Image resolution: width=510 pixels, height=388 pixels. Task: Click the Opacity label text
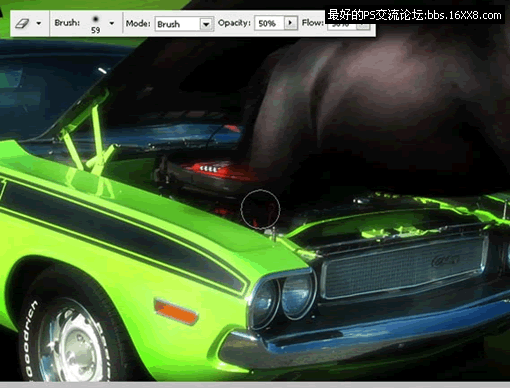pos(234,23)
